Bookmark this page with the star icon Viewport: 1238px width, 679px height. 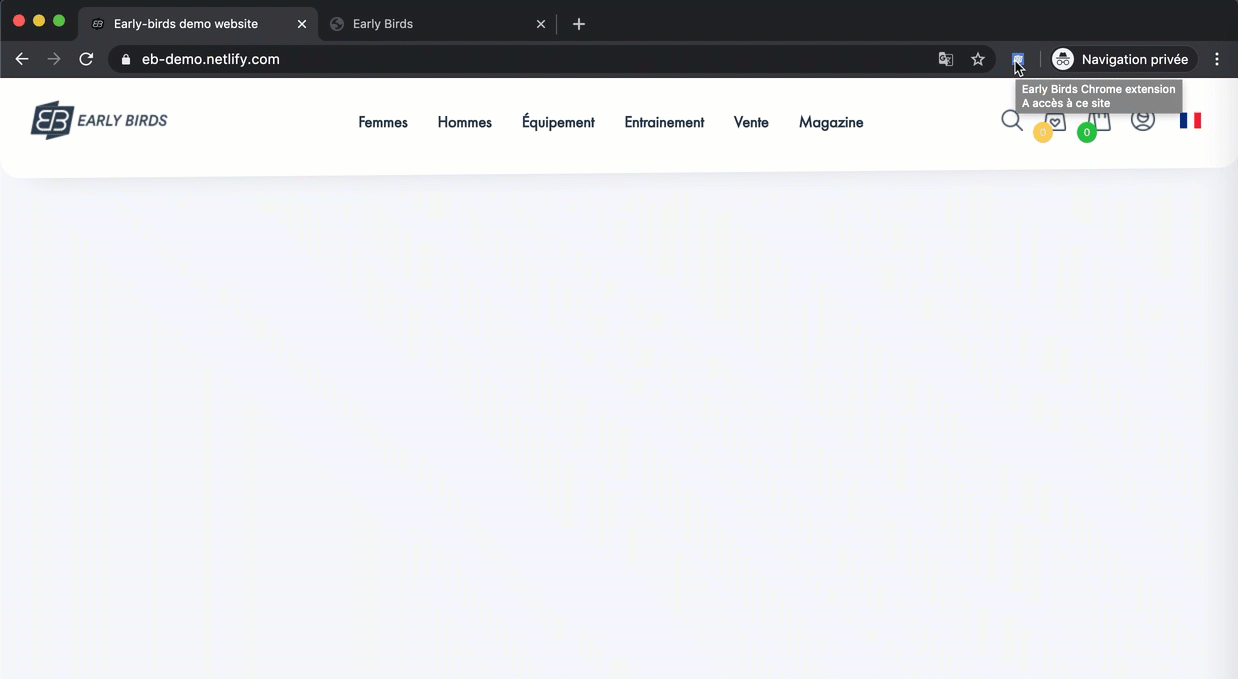click(978, 59)
